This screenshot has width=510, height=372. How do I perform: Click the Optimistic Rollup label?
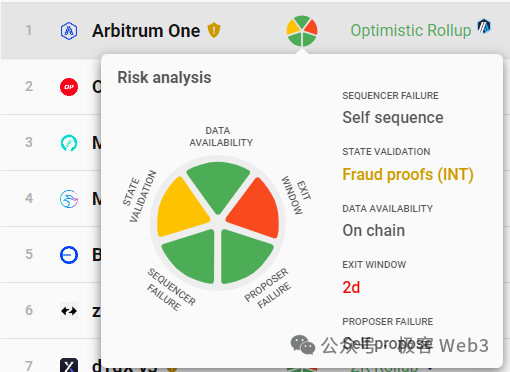click(x=411, y=30)
